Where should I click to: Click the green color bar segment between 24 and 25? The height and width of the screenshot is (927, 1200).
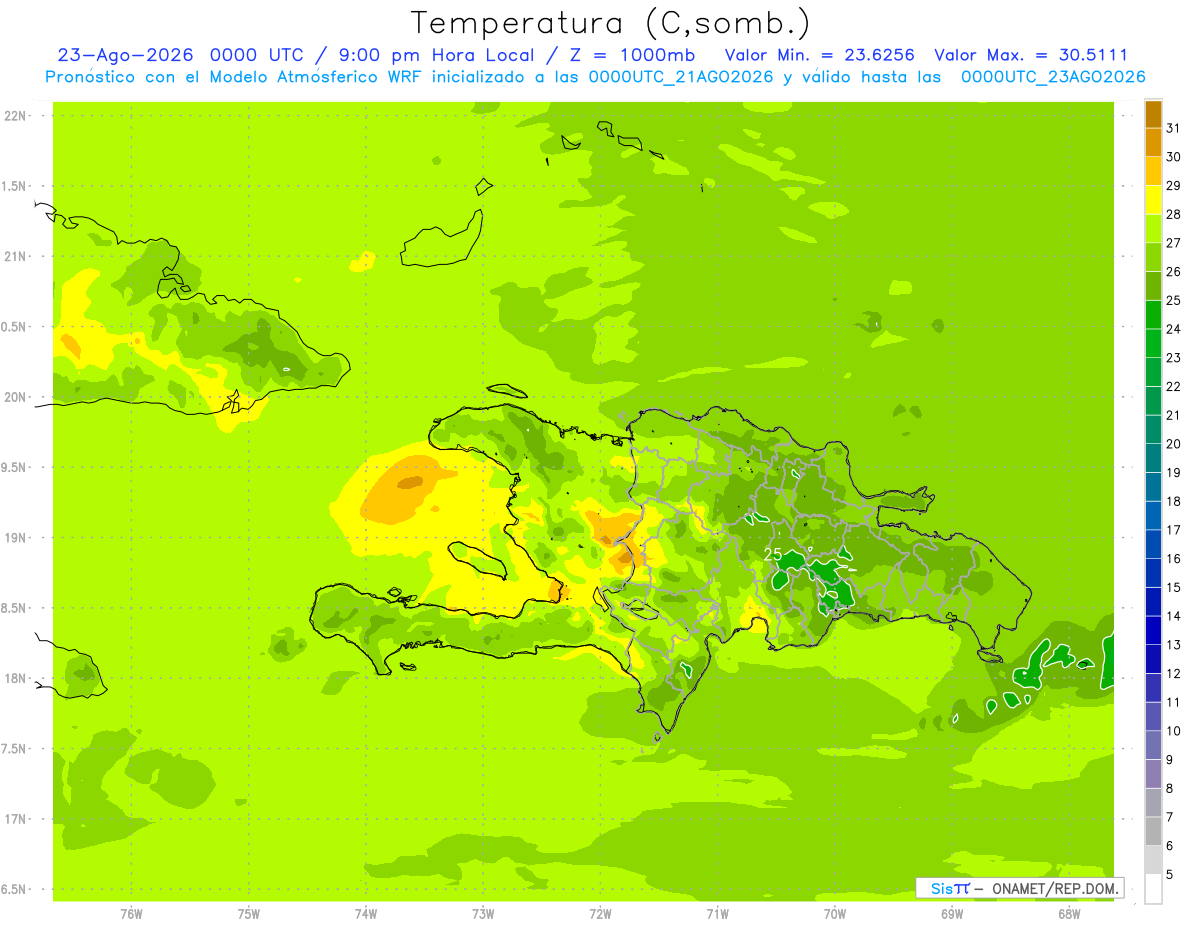(1153, 314)
